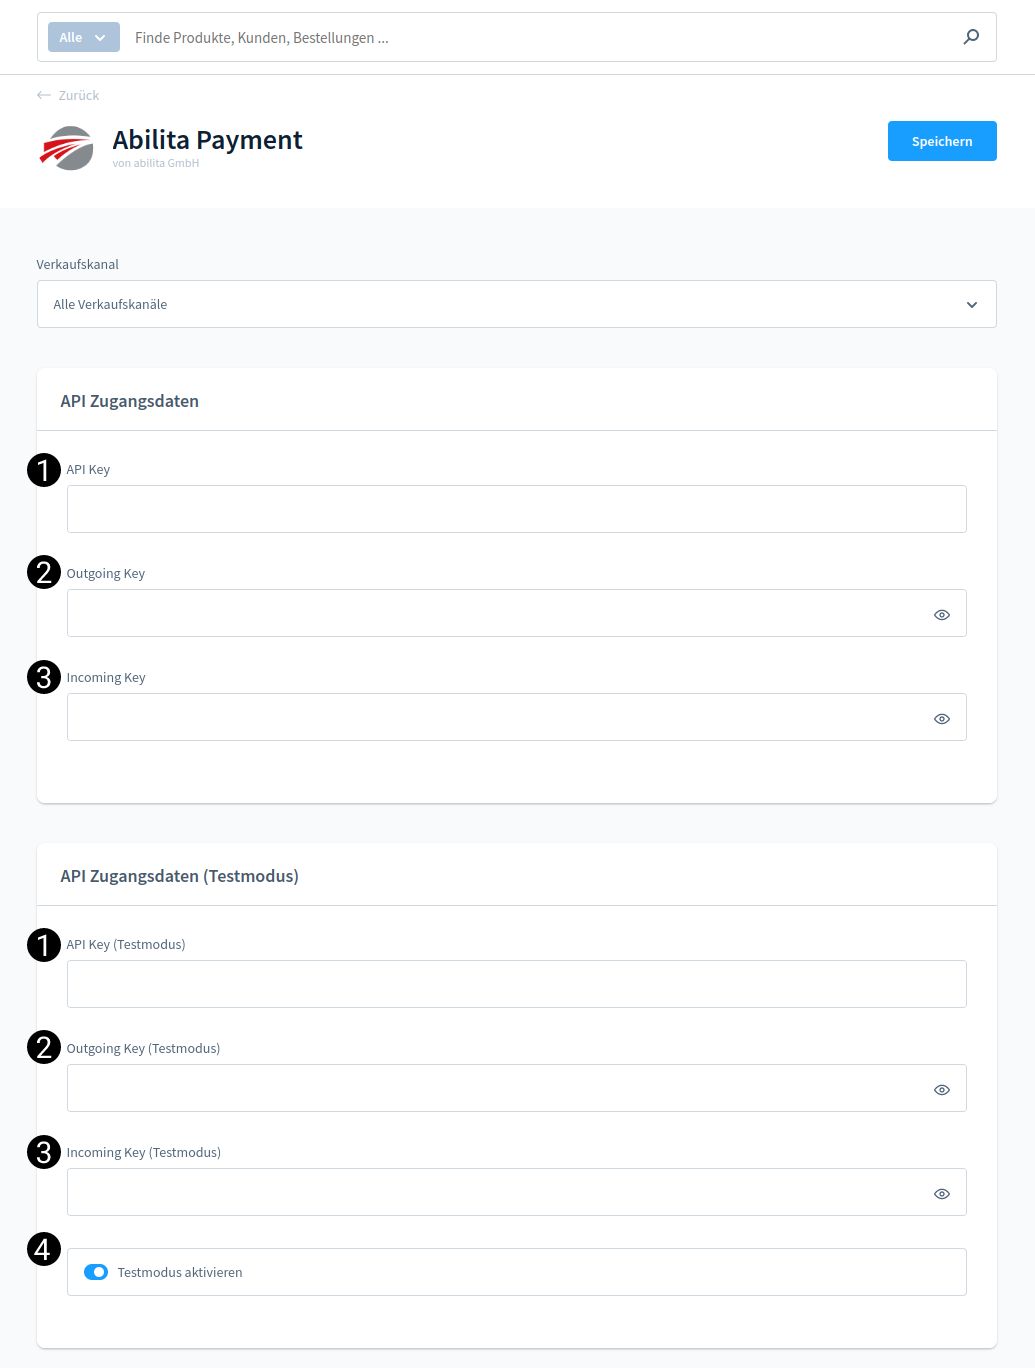Select the Incoming Key input field
The width and height of the screenshot is (1035, 1368).
[x=497, y=717]
